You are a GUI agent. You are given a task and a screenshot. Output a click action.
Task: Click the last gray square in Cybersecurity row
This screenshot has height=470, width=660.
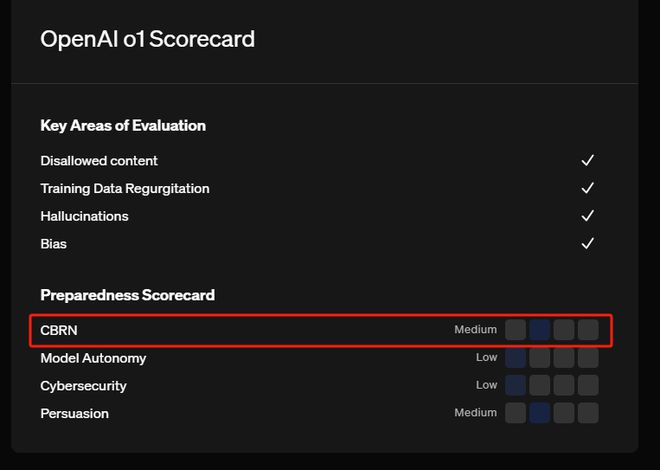click(588, 385)
